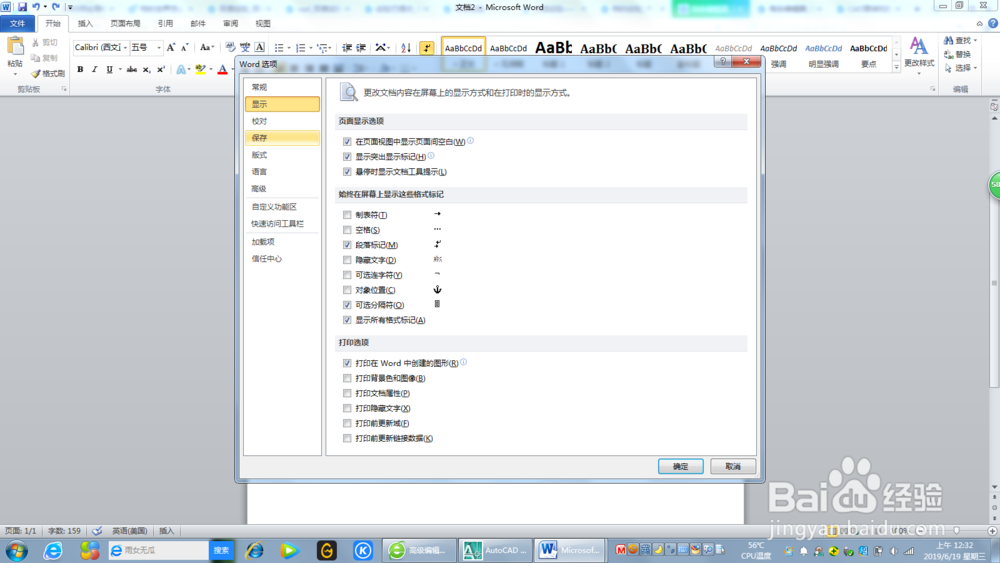Click the Bullets list icon
Image resolution: width=1000 pixels, height=563 pixels.
(279, 48)
